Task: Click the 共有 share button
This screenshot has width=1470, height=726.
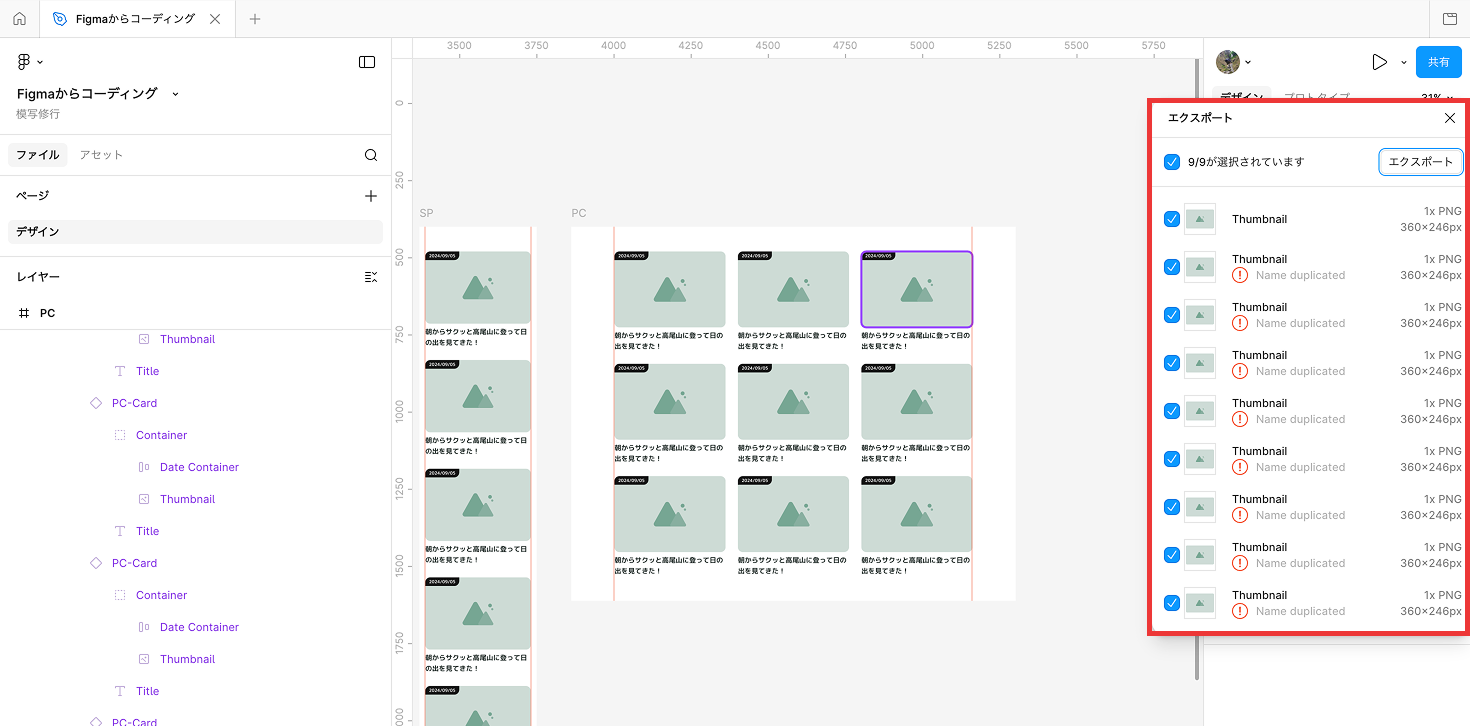Action: coord(1439,62)
